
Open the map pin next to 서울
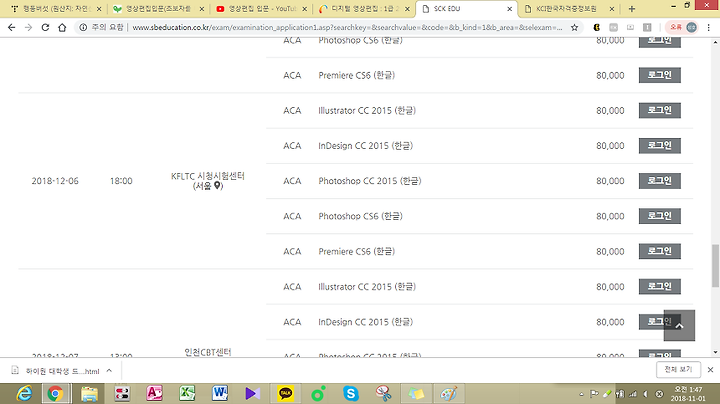(x=218, y=185)
